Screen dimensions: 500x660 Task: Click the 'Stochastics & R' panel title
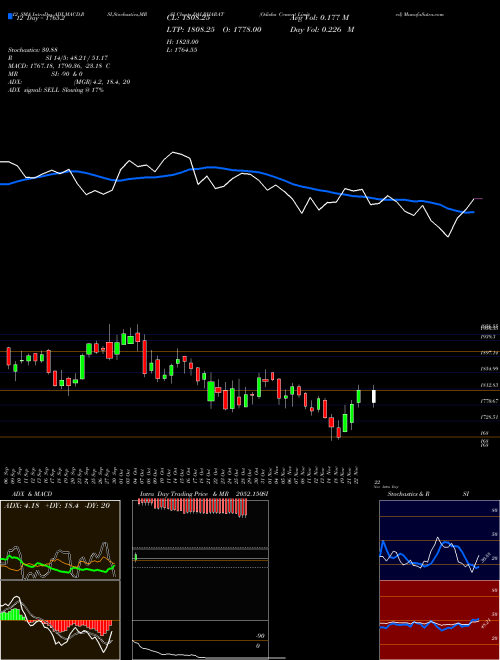click(408, 494)
